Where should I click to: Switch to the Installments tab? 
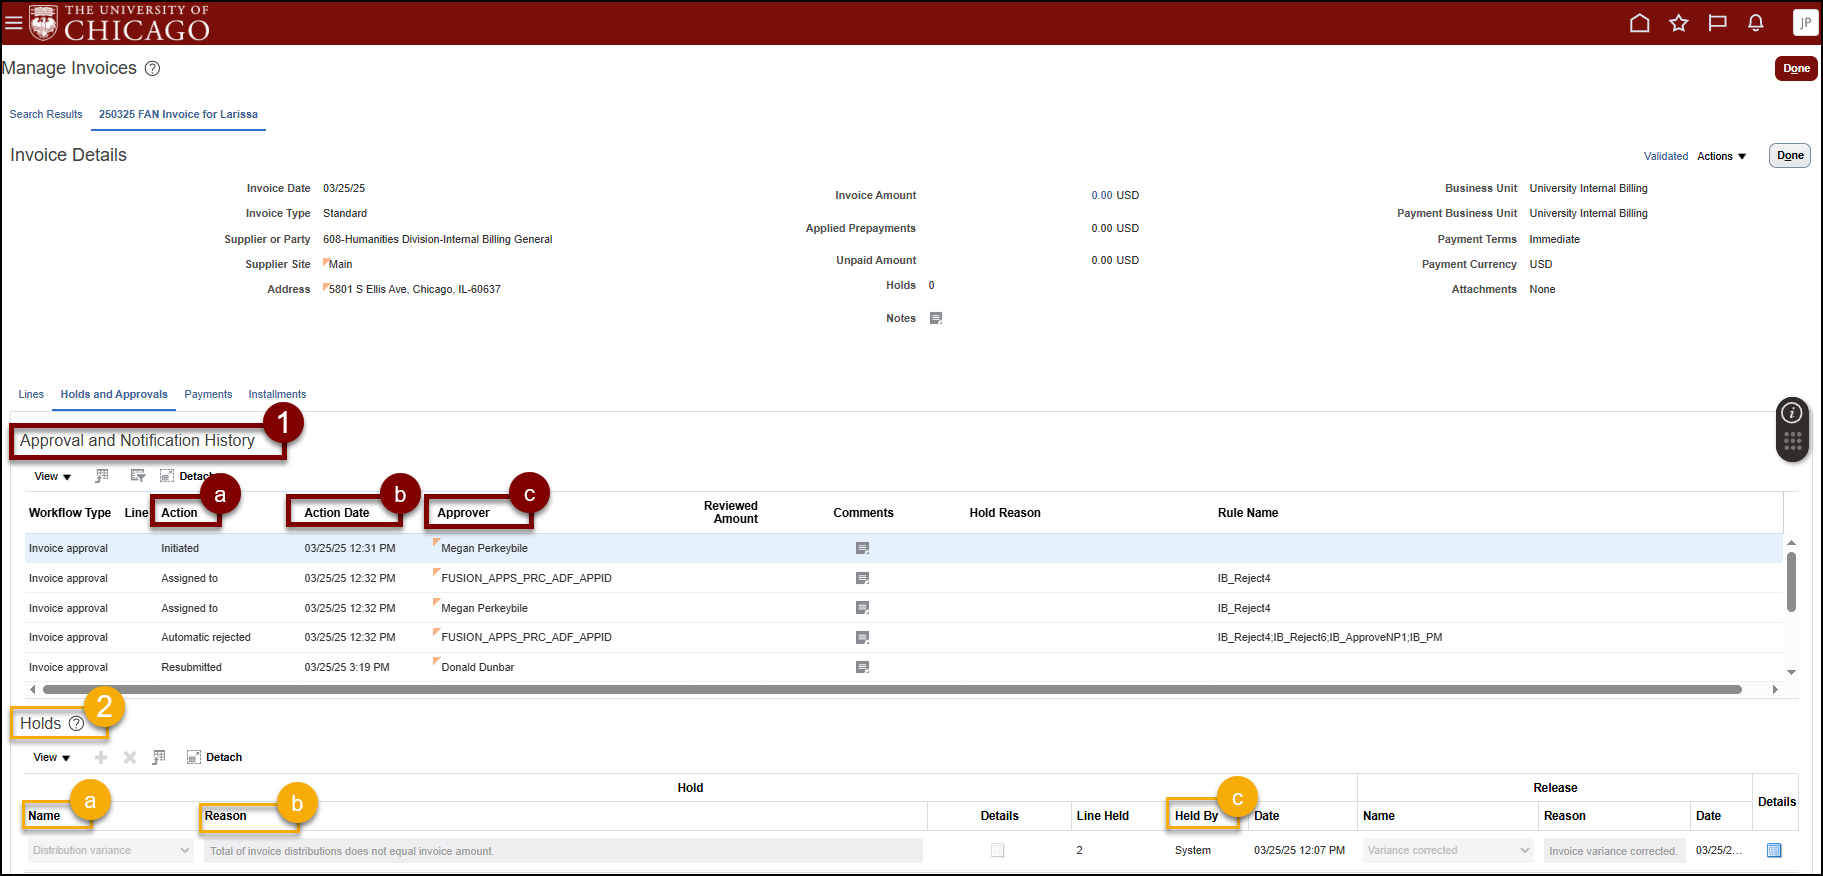coord(277,394)
